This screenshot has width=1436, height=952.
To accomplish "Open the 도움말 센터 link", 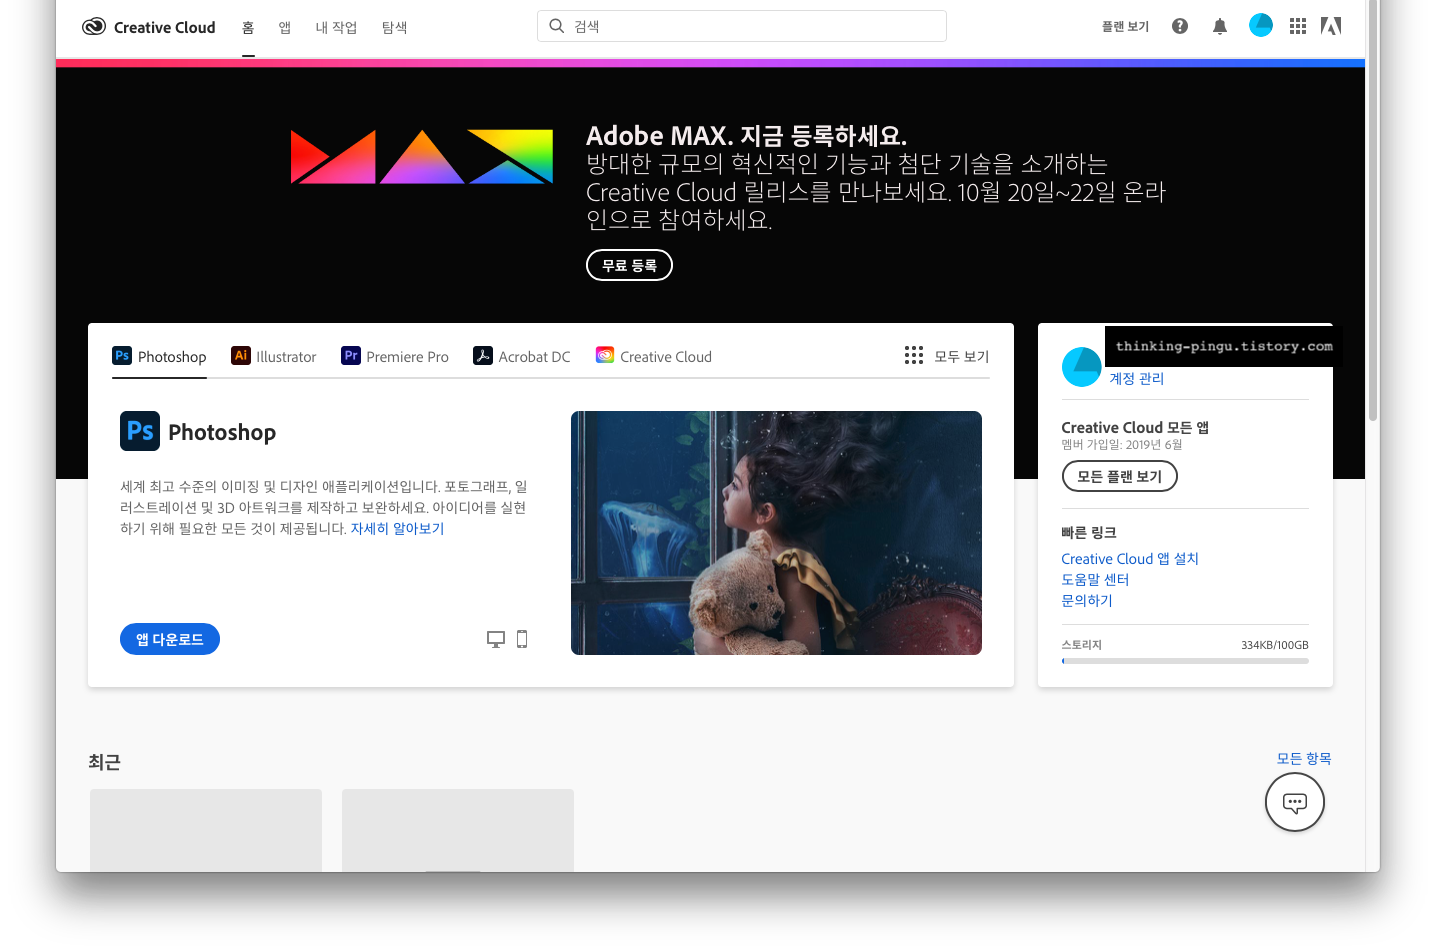I will [1095, 580].
